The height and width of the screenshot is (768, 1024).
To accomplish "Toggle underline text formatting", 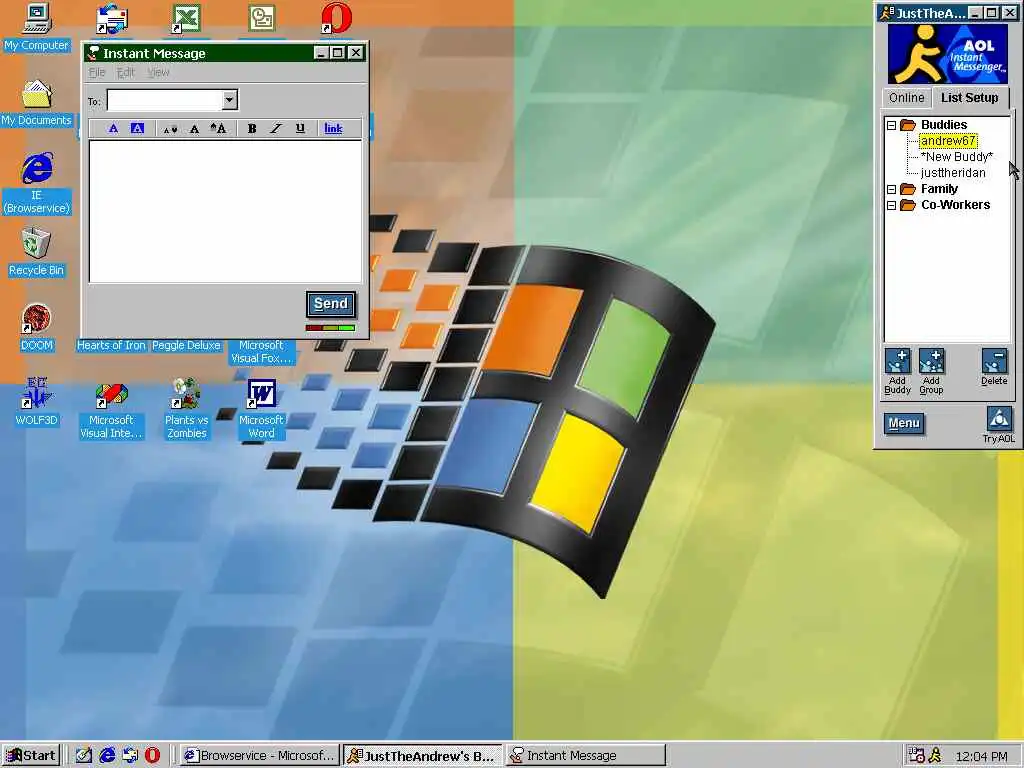I will [x=300, y=129].
